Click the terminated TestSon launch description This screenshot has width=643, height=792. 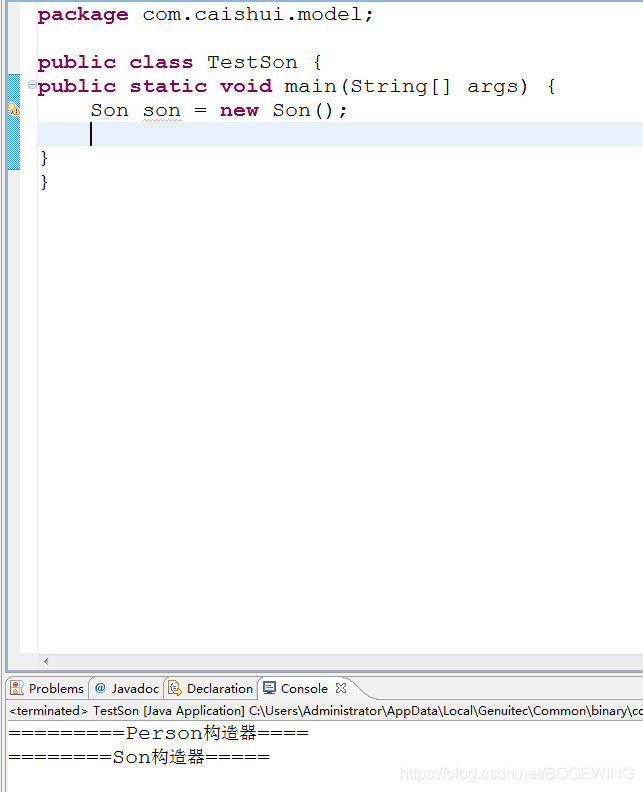[325, 711]
